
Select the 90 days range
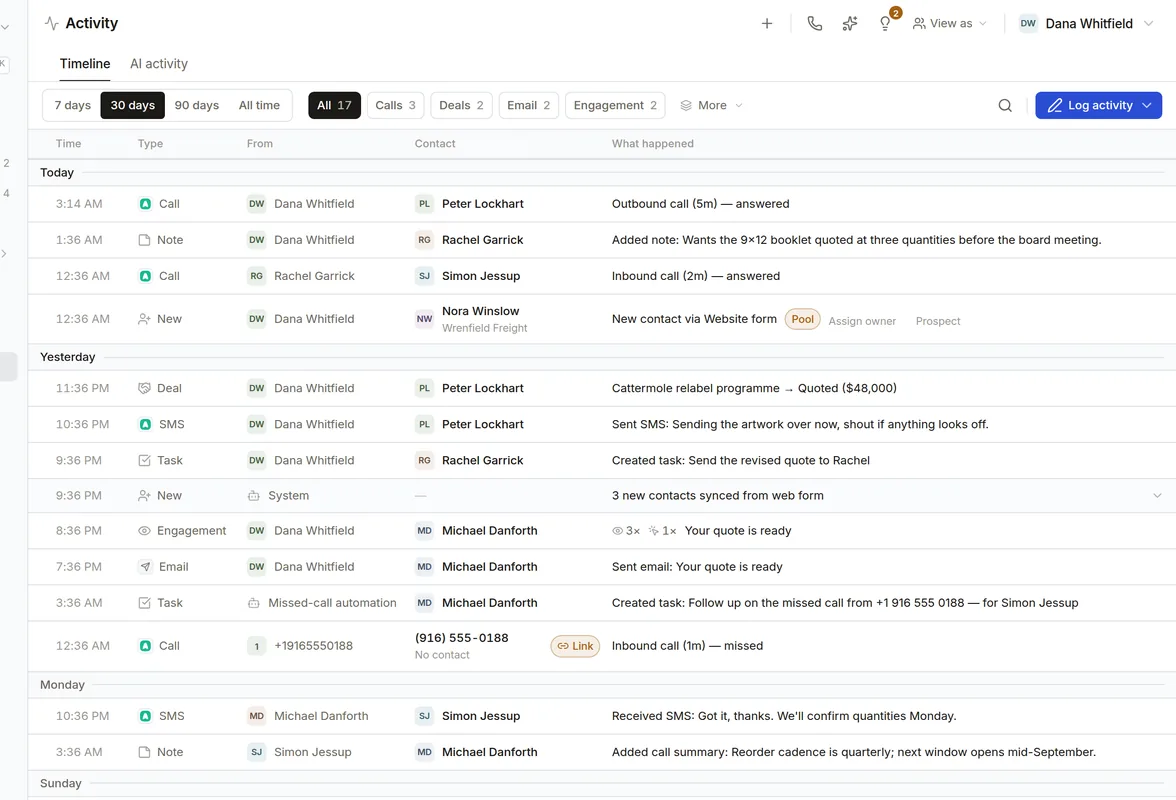(196, 106)
